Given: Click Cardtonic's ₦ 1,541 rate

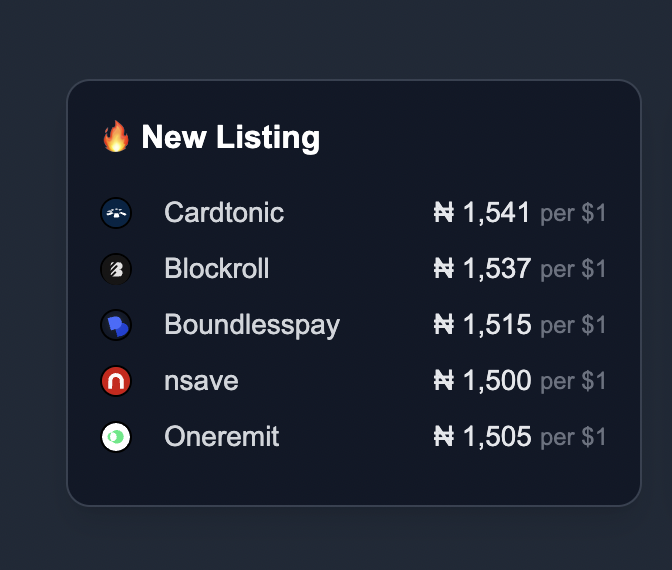Looking at the screenshot, I should [482, 213].
